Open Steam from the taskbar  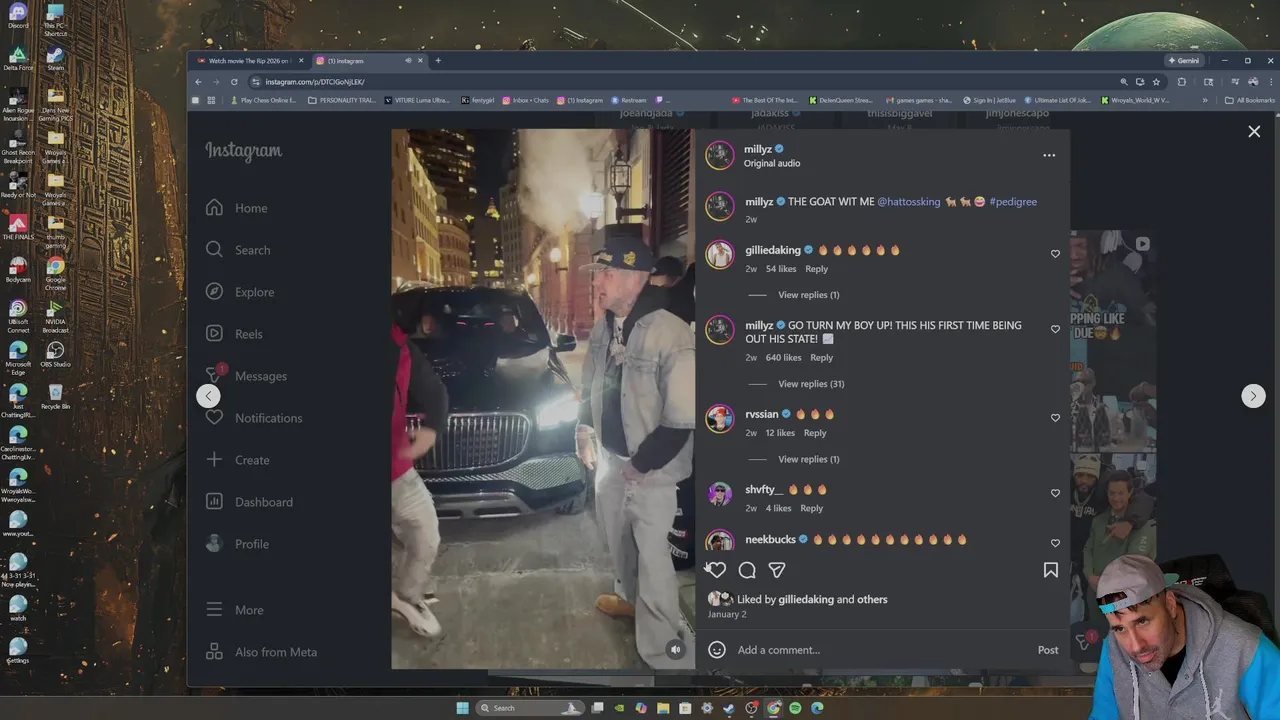[x=729, y=708]
